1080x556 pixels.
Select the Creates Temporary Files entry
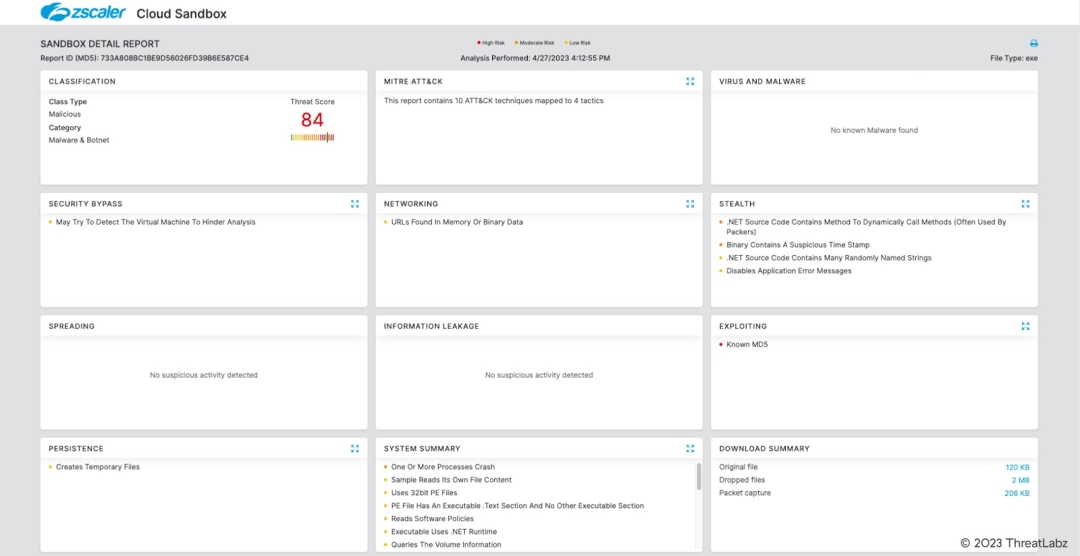pyautogui.click(x=97, y=467)
